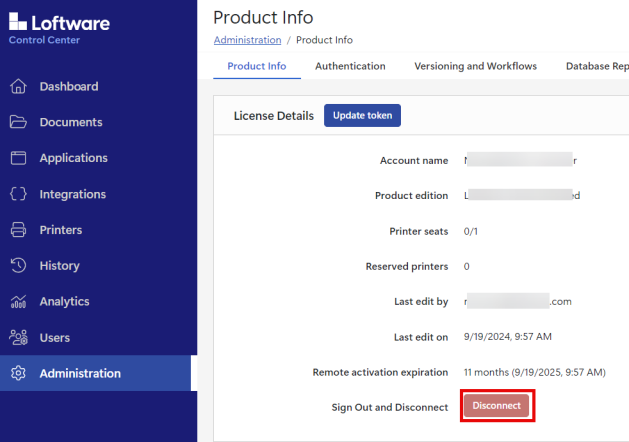Go to Analytics in the sidebar
This screenshot has height=442, width=629.
tap(64, 302)
